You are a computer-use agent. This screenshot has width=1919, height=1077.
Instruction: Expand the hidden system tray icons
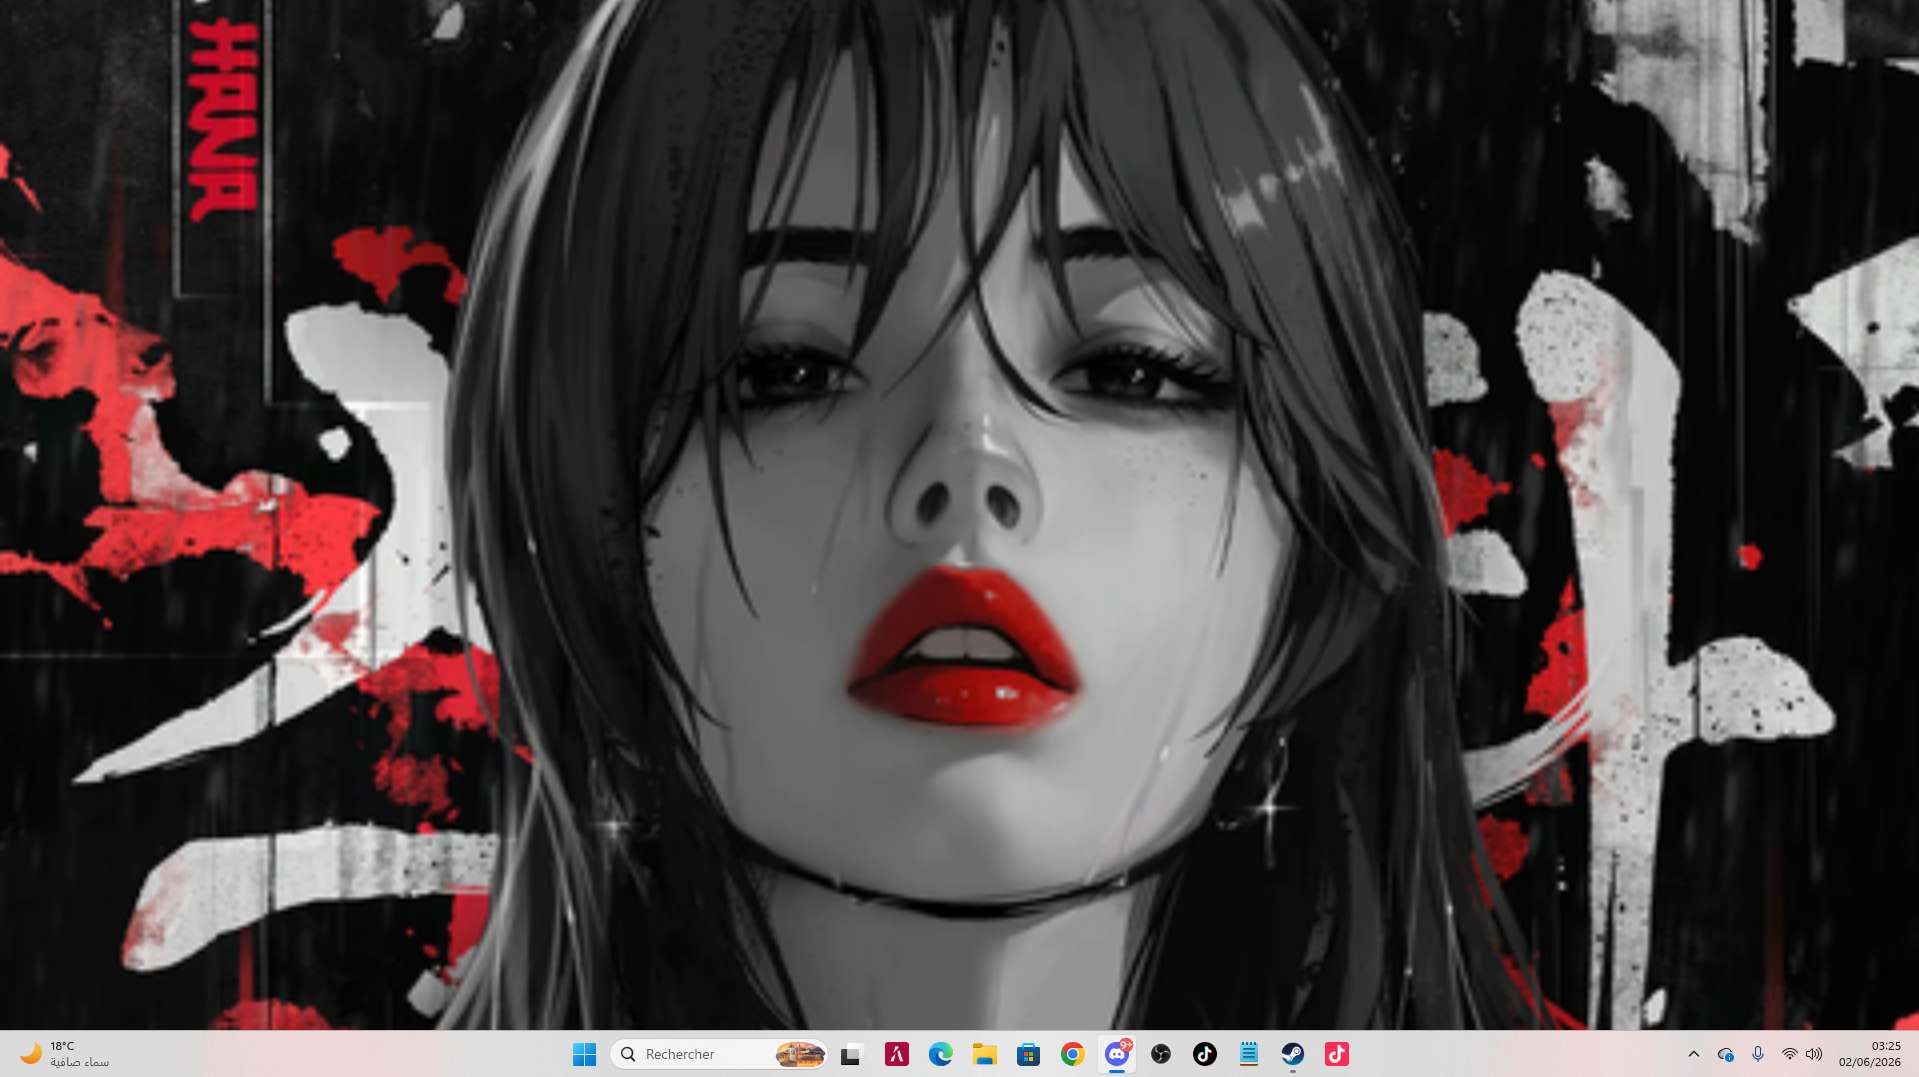[x=1693, y=1054]
